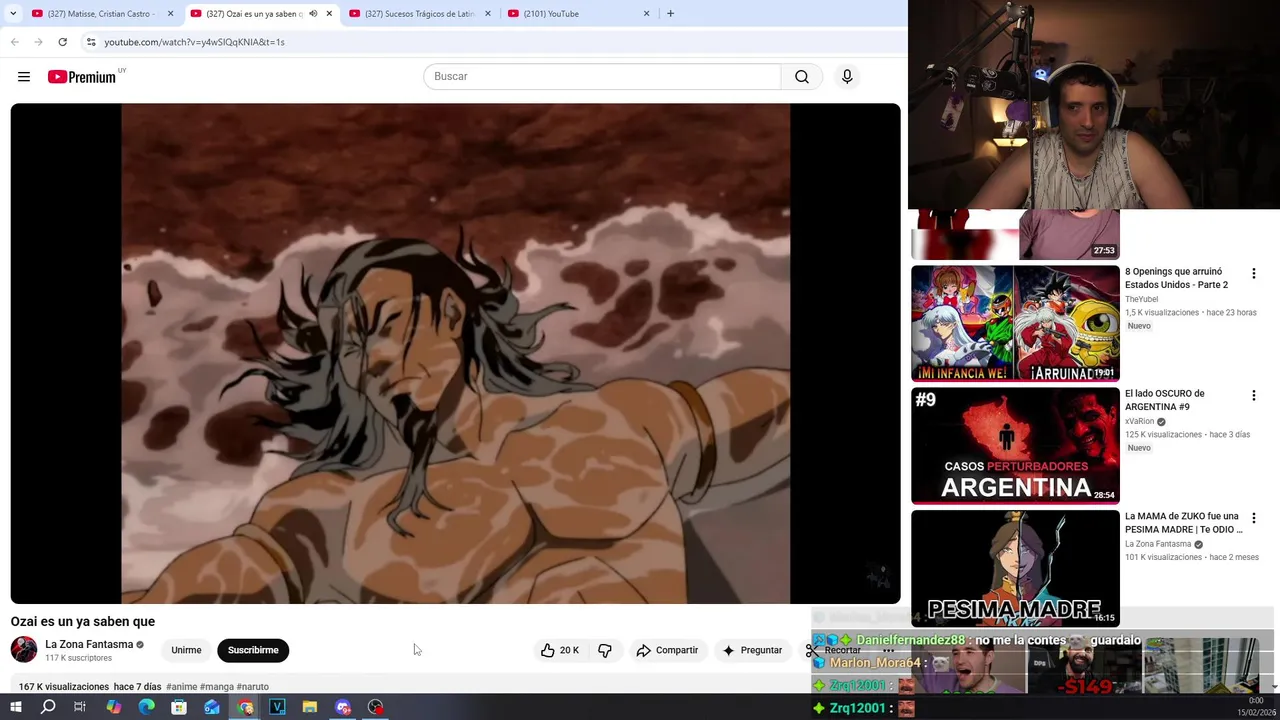Mute the audio-playing tab speaker icon
This screenshot has height=720, width=1280.
(x=313, y=14)
